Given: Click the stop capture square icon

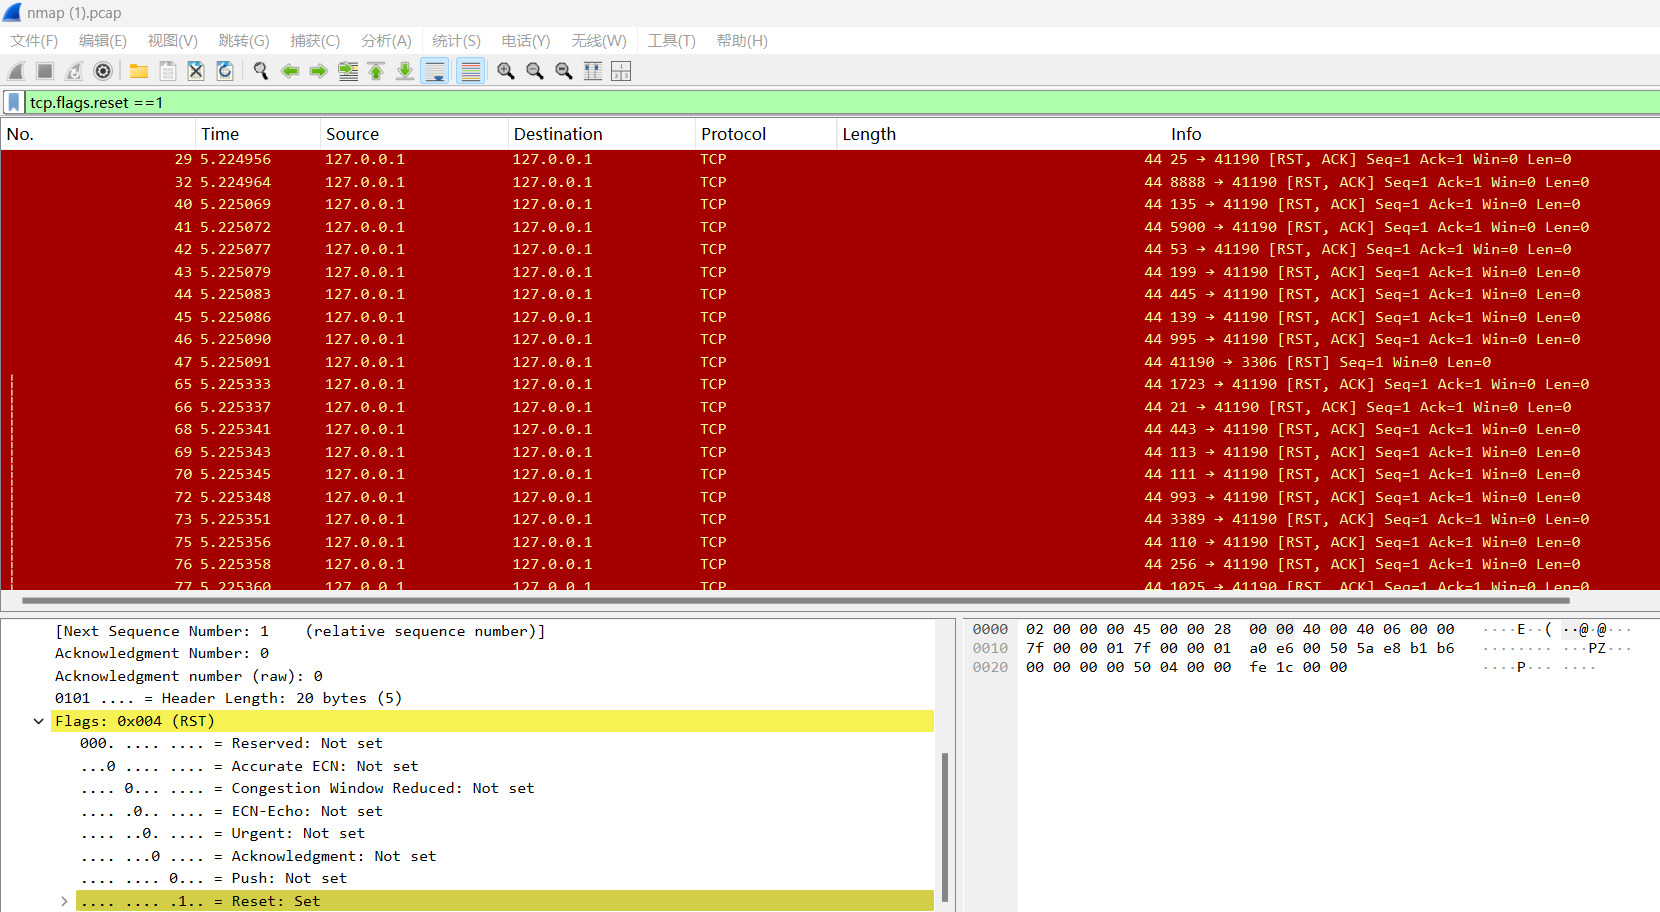Looking at the screenshot, I should (45, 71).
